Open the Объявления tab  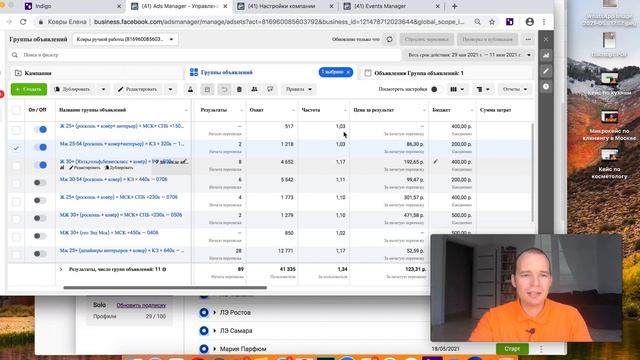pos(446,73)
